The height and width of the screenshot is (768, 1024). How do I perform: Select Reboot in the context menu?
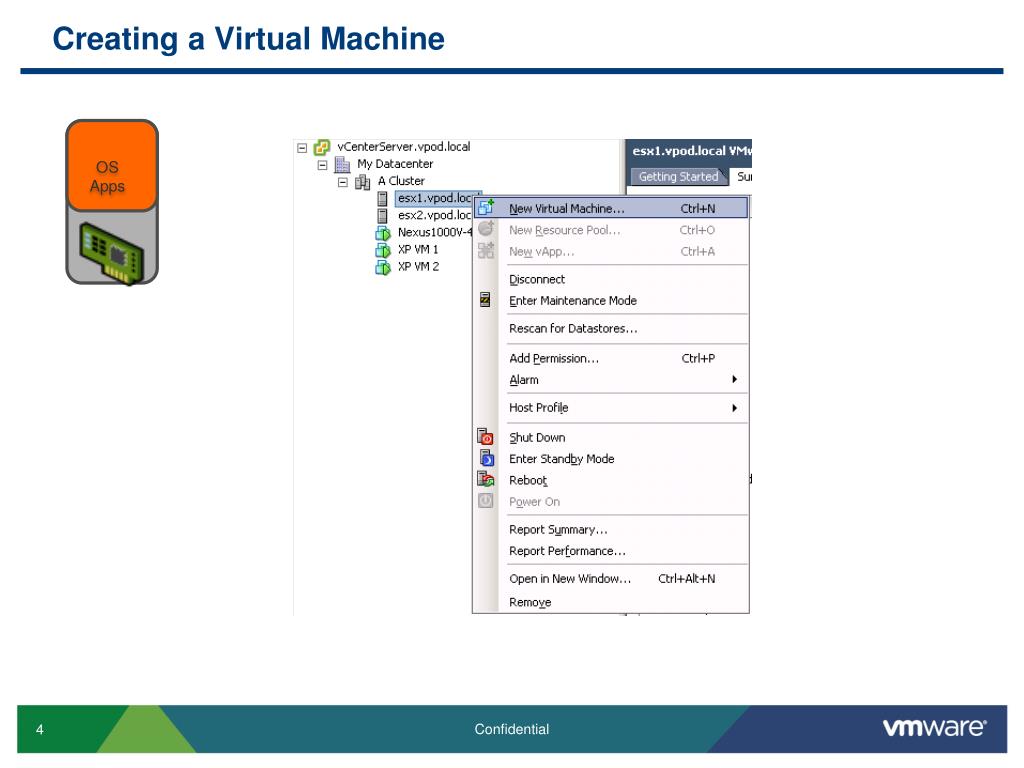[611, 481]
